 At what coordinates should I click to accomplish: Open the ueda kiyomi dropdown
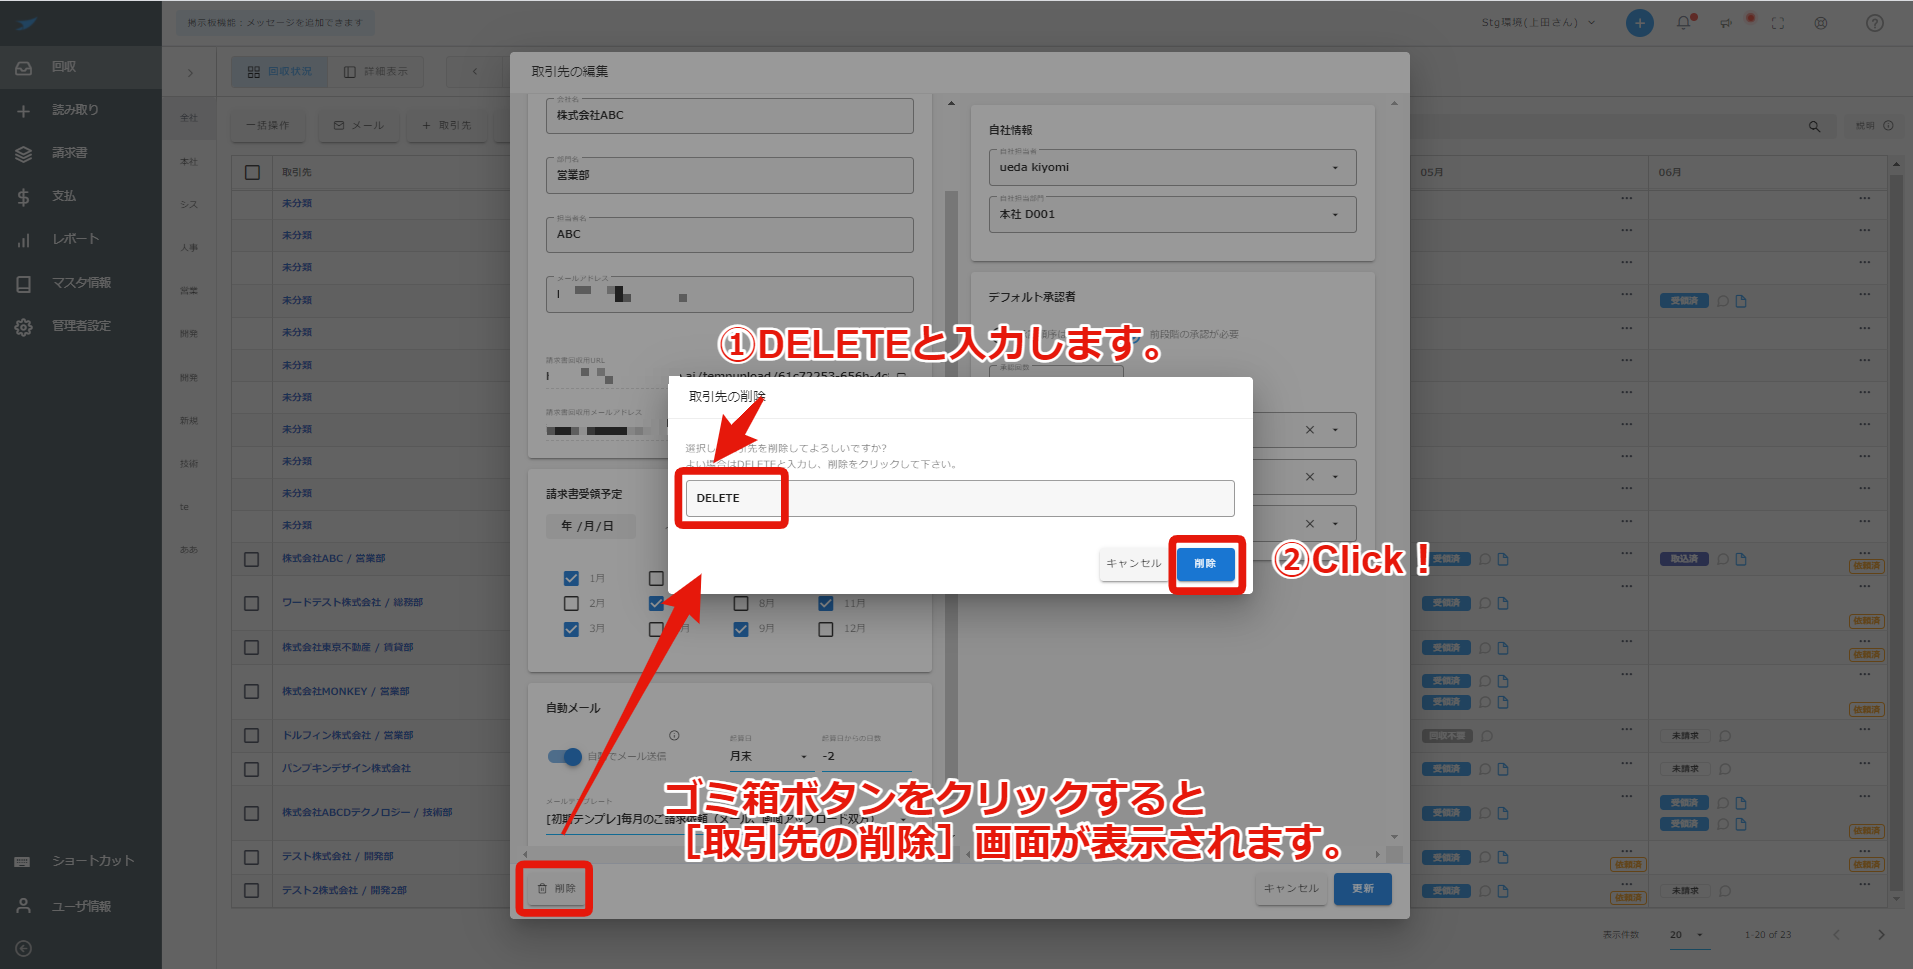[1172, 168]
